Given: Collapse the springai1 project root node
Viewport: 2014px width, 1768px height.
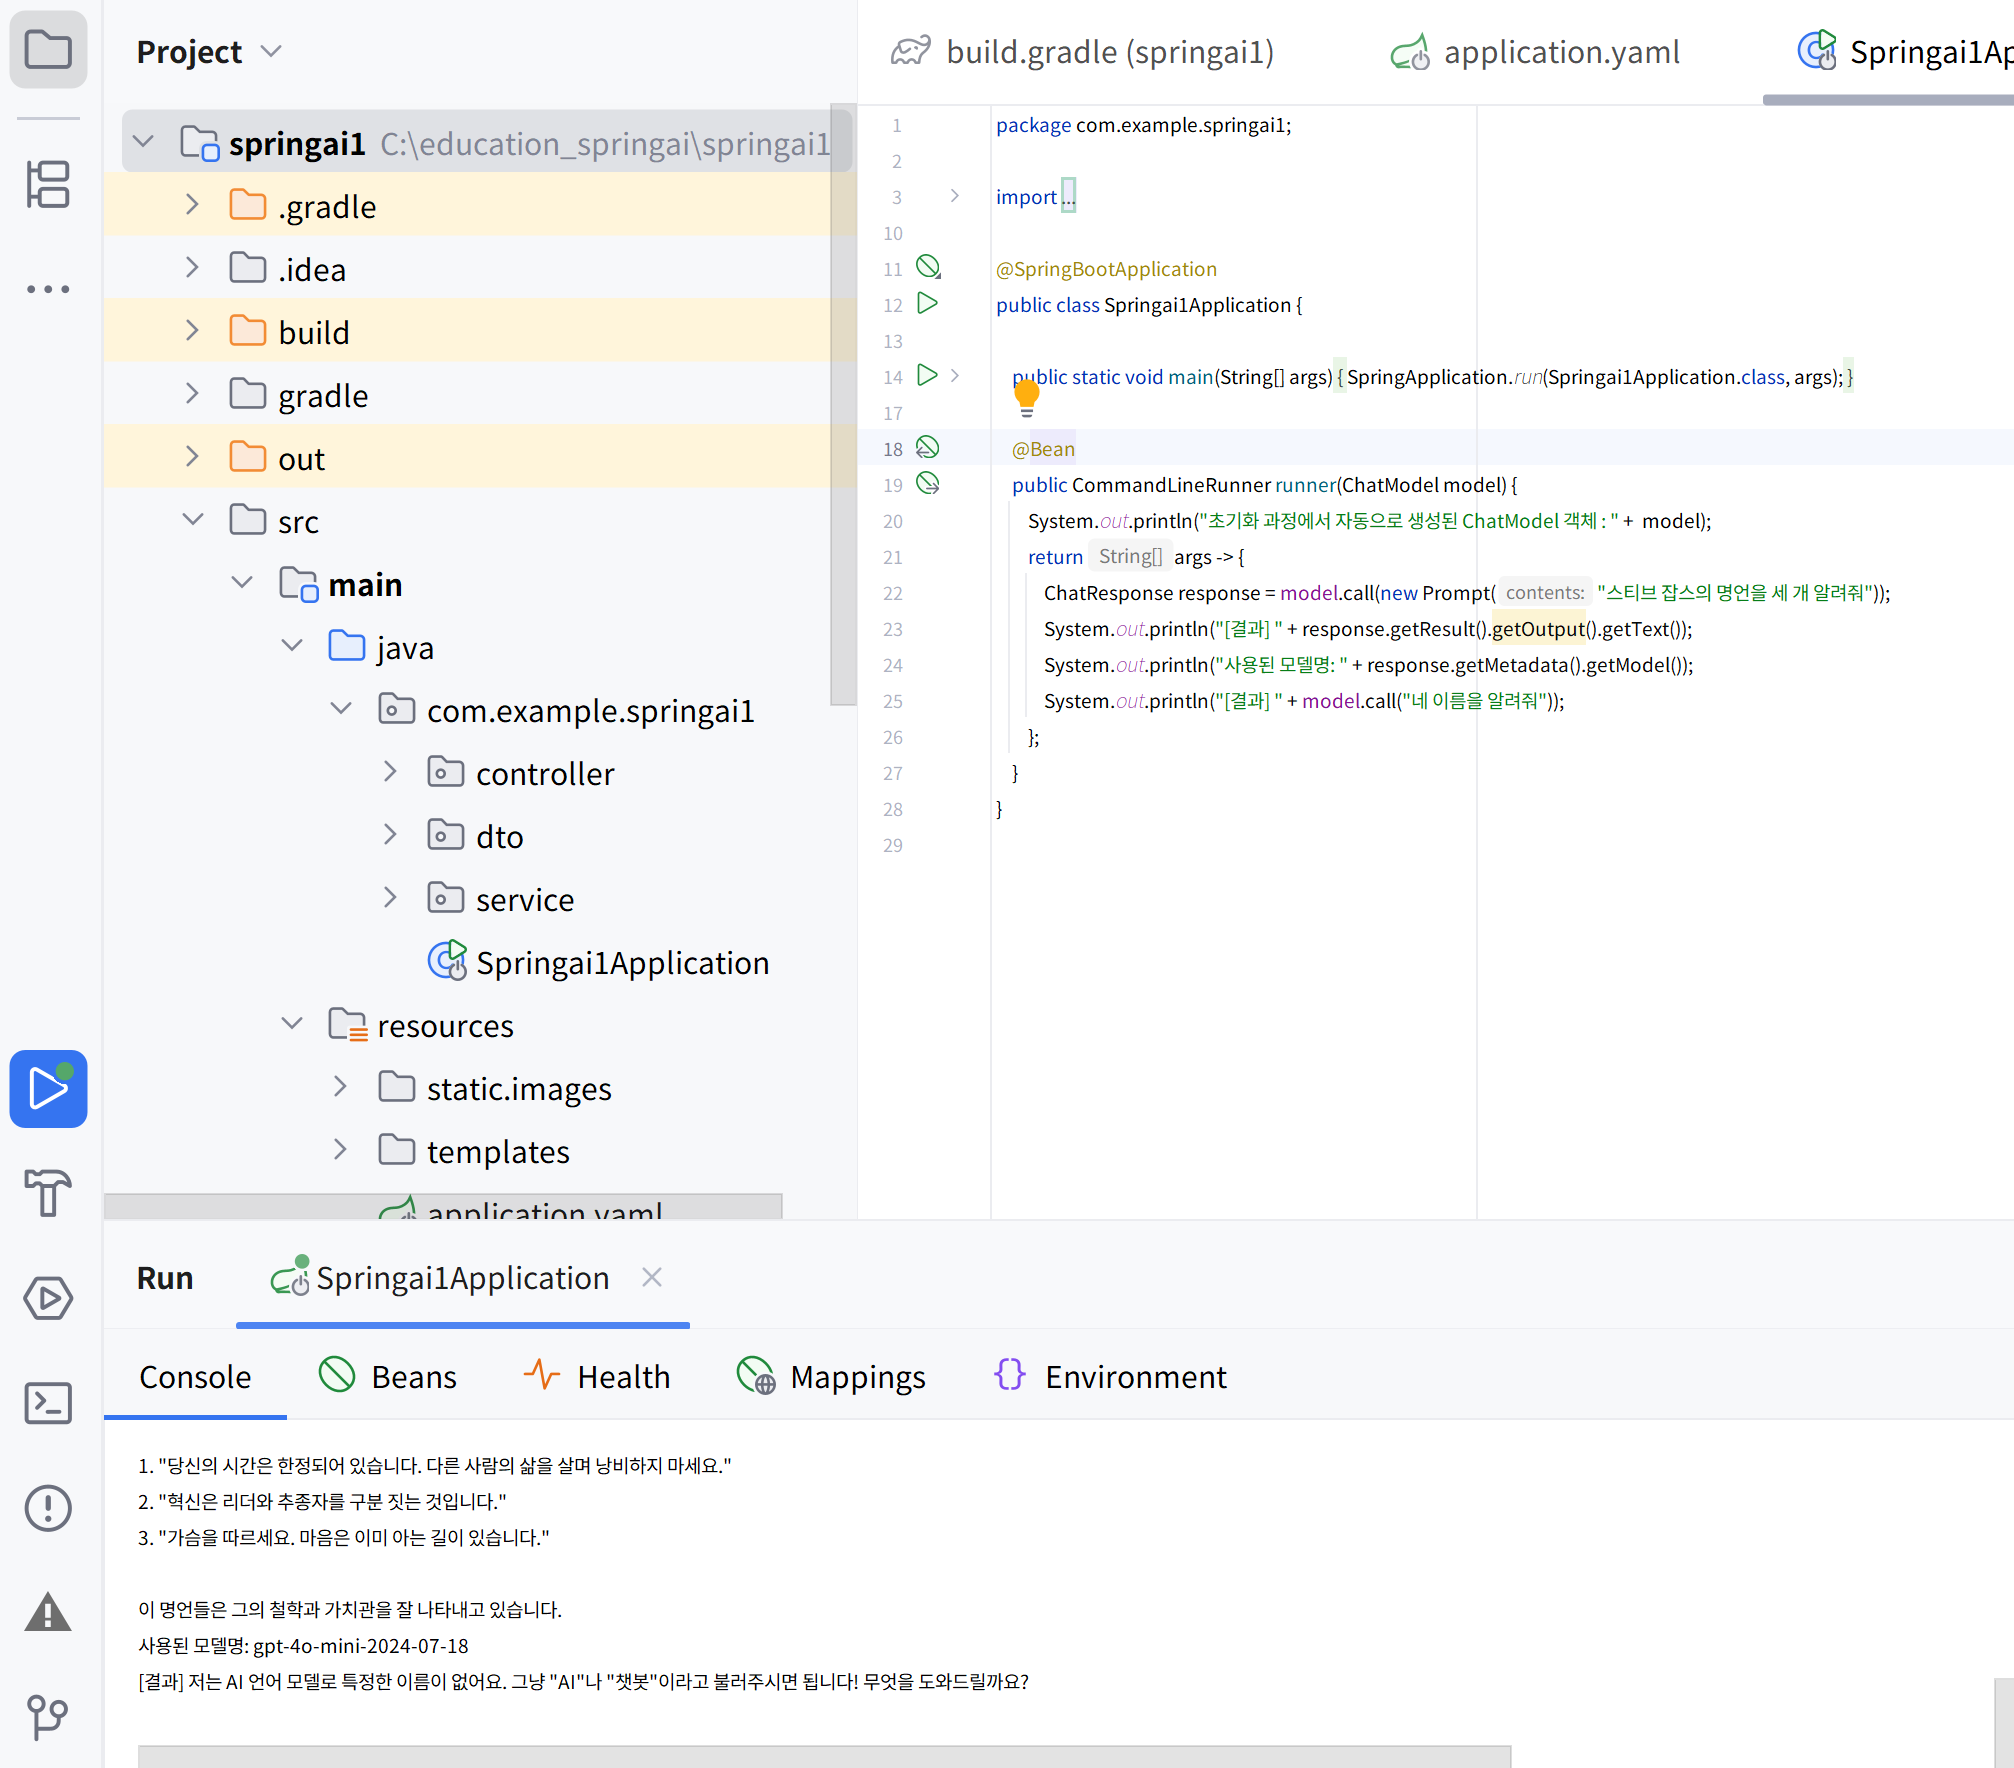Looking at the screenshot, I should [144, 142].
